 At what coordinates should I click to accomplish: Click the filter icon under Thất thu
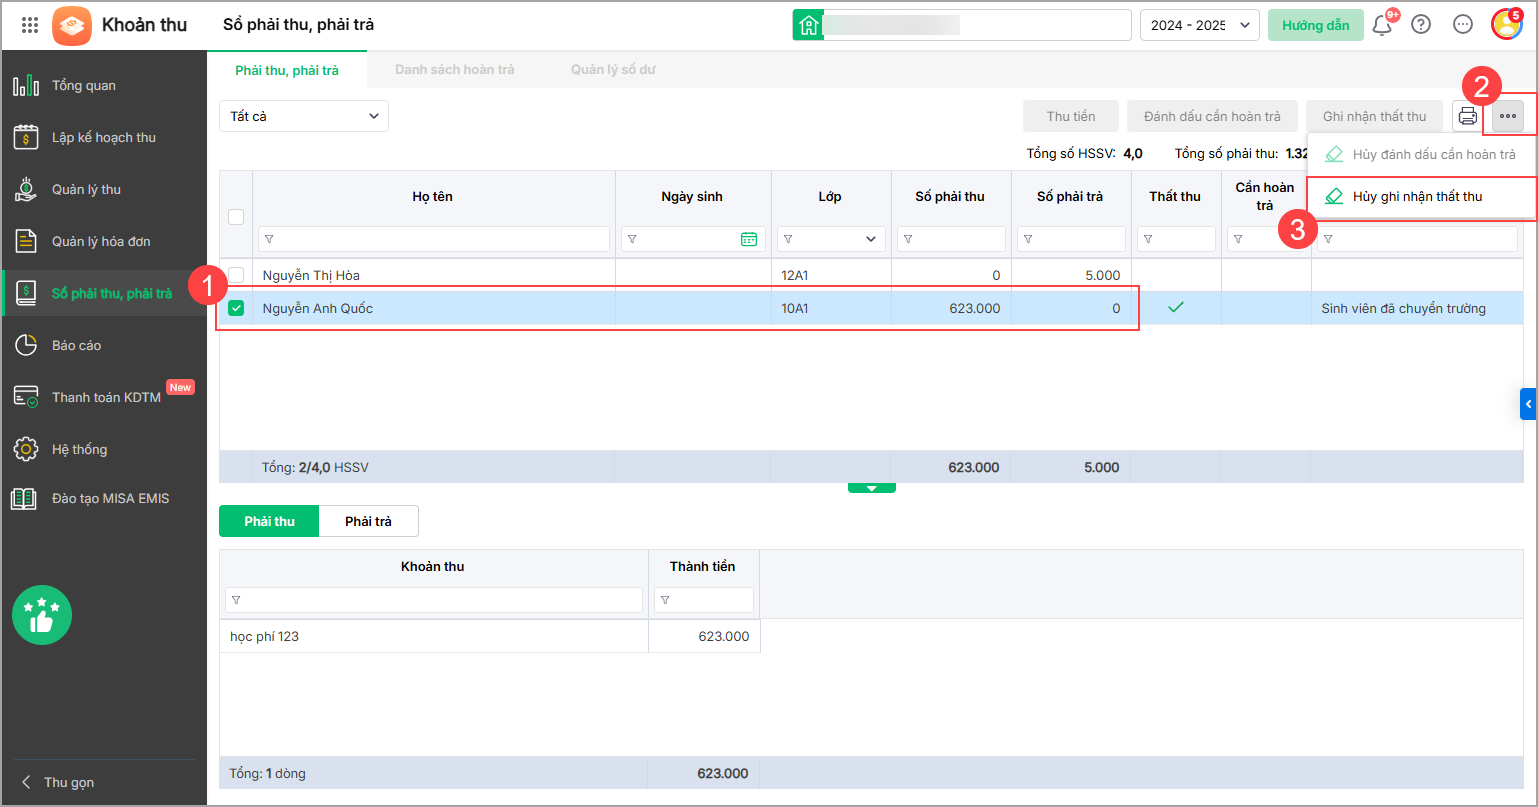point(1147,239)
